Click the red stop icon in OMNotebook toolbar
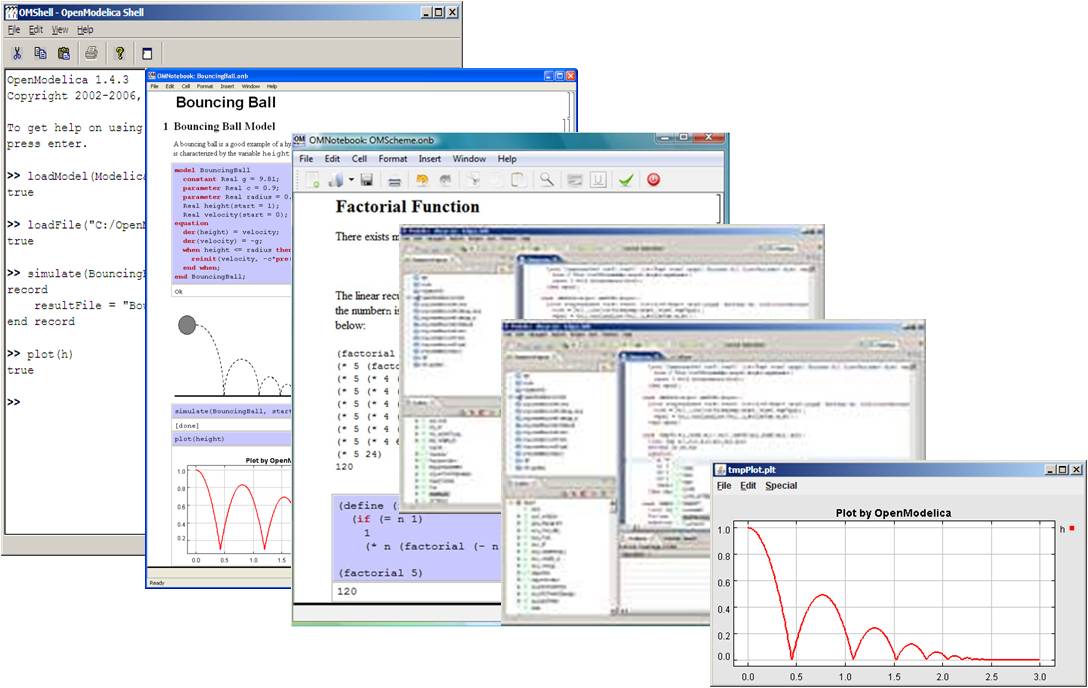 point(653,180)
